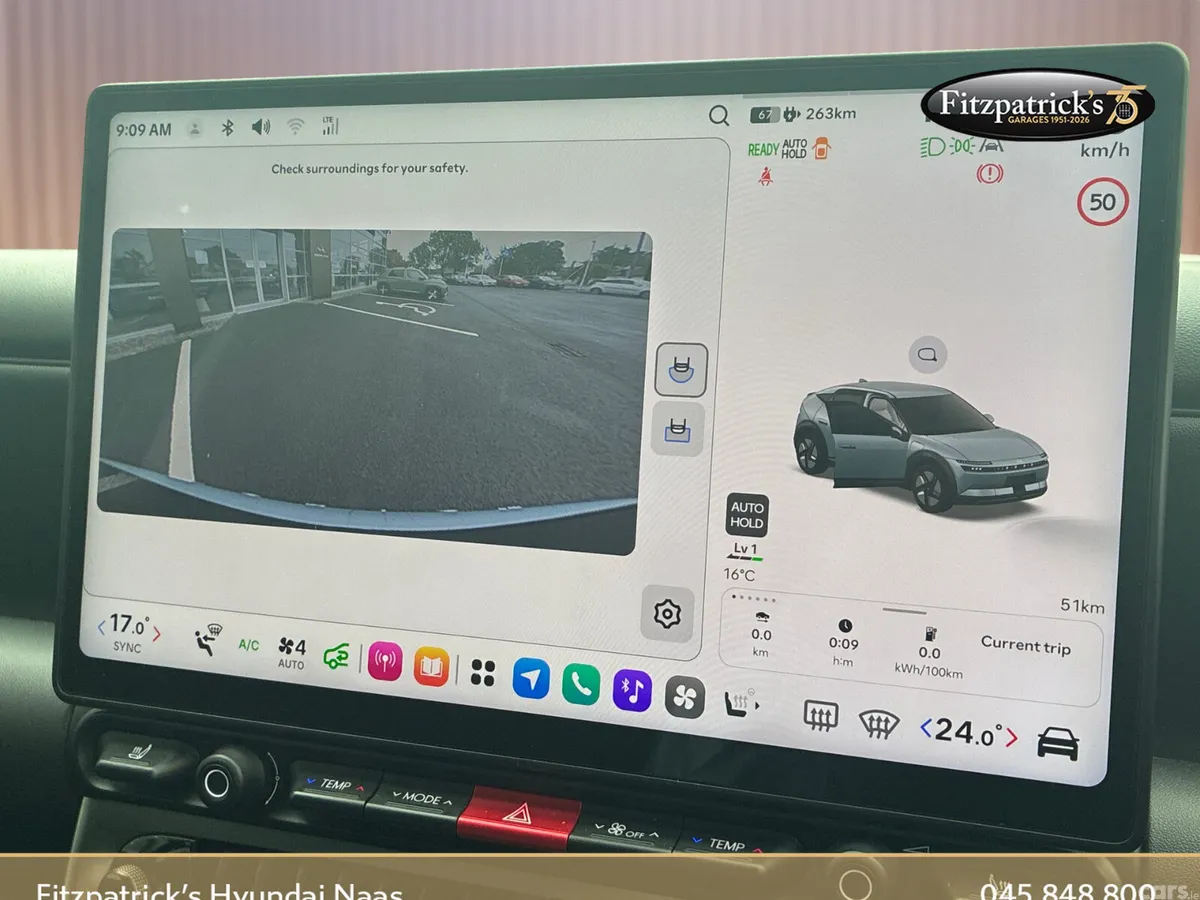The height and width of the screenshot is (900, 1200).
Task: Open the phone app
Action: point(580,685)
